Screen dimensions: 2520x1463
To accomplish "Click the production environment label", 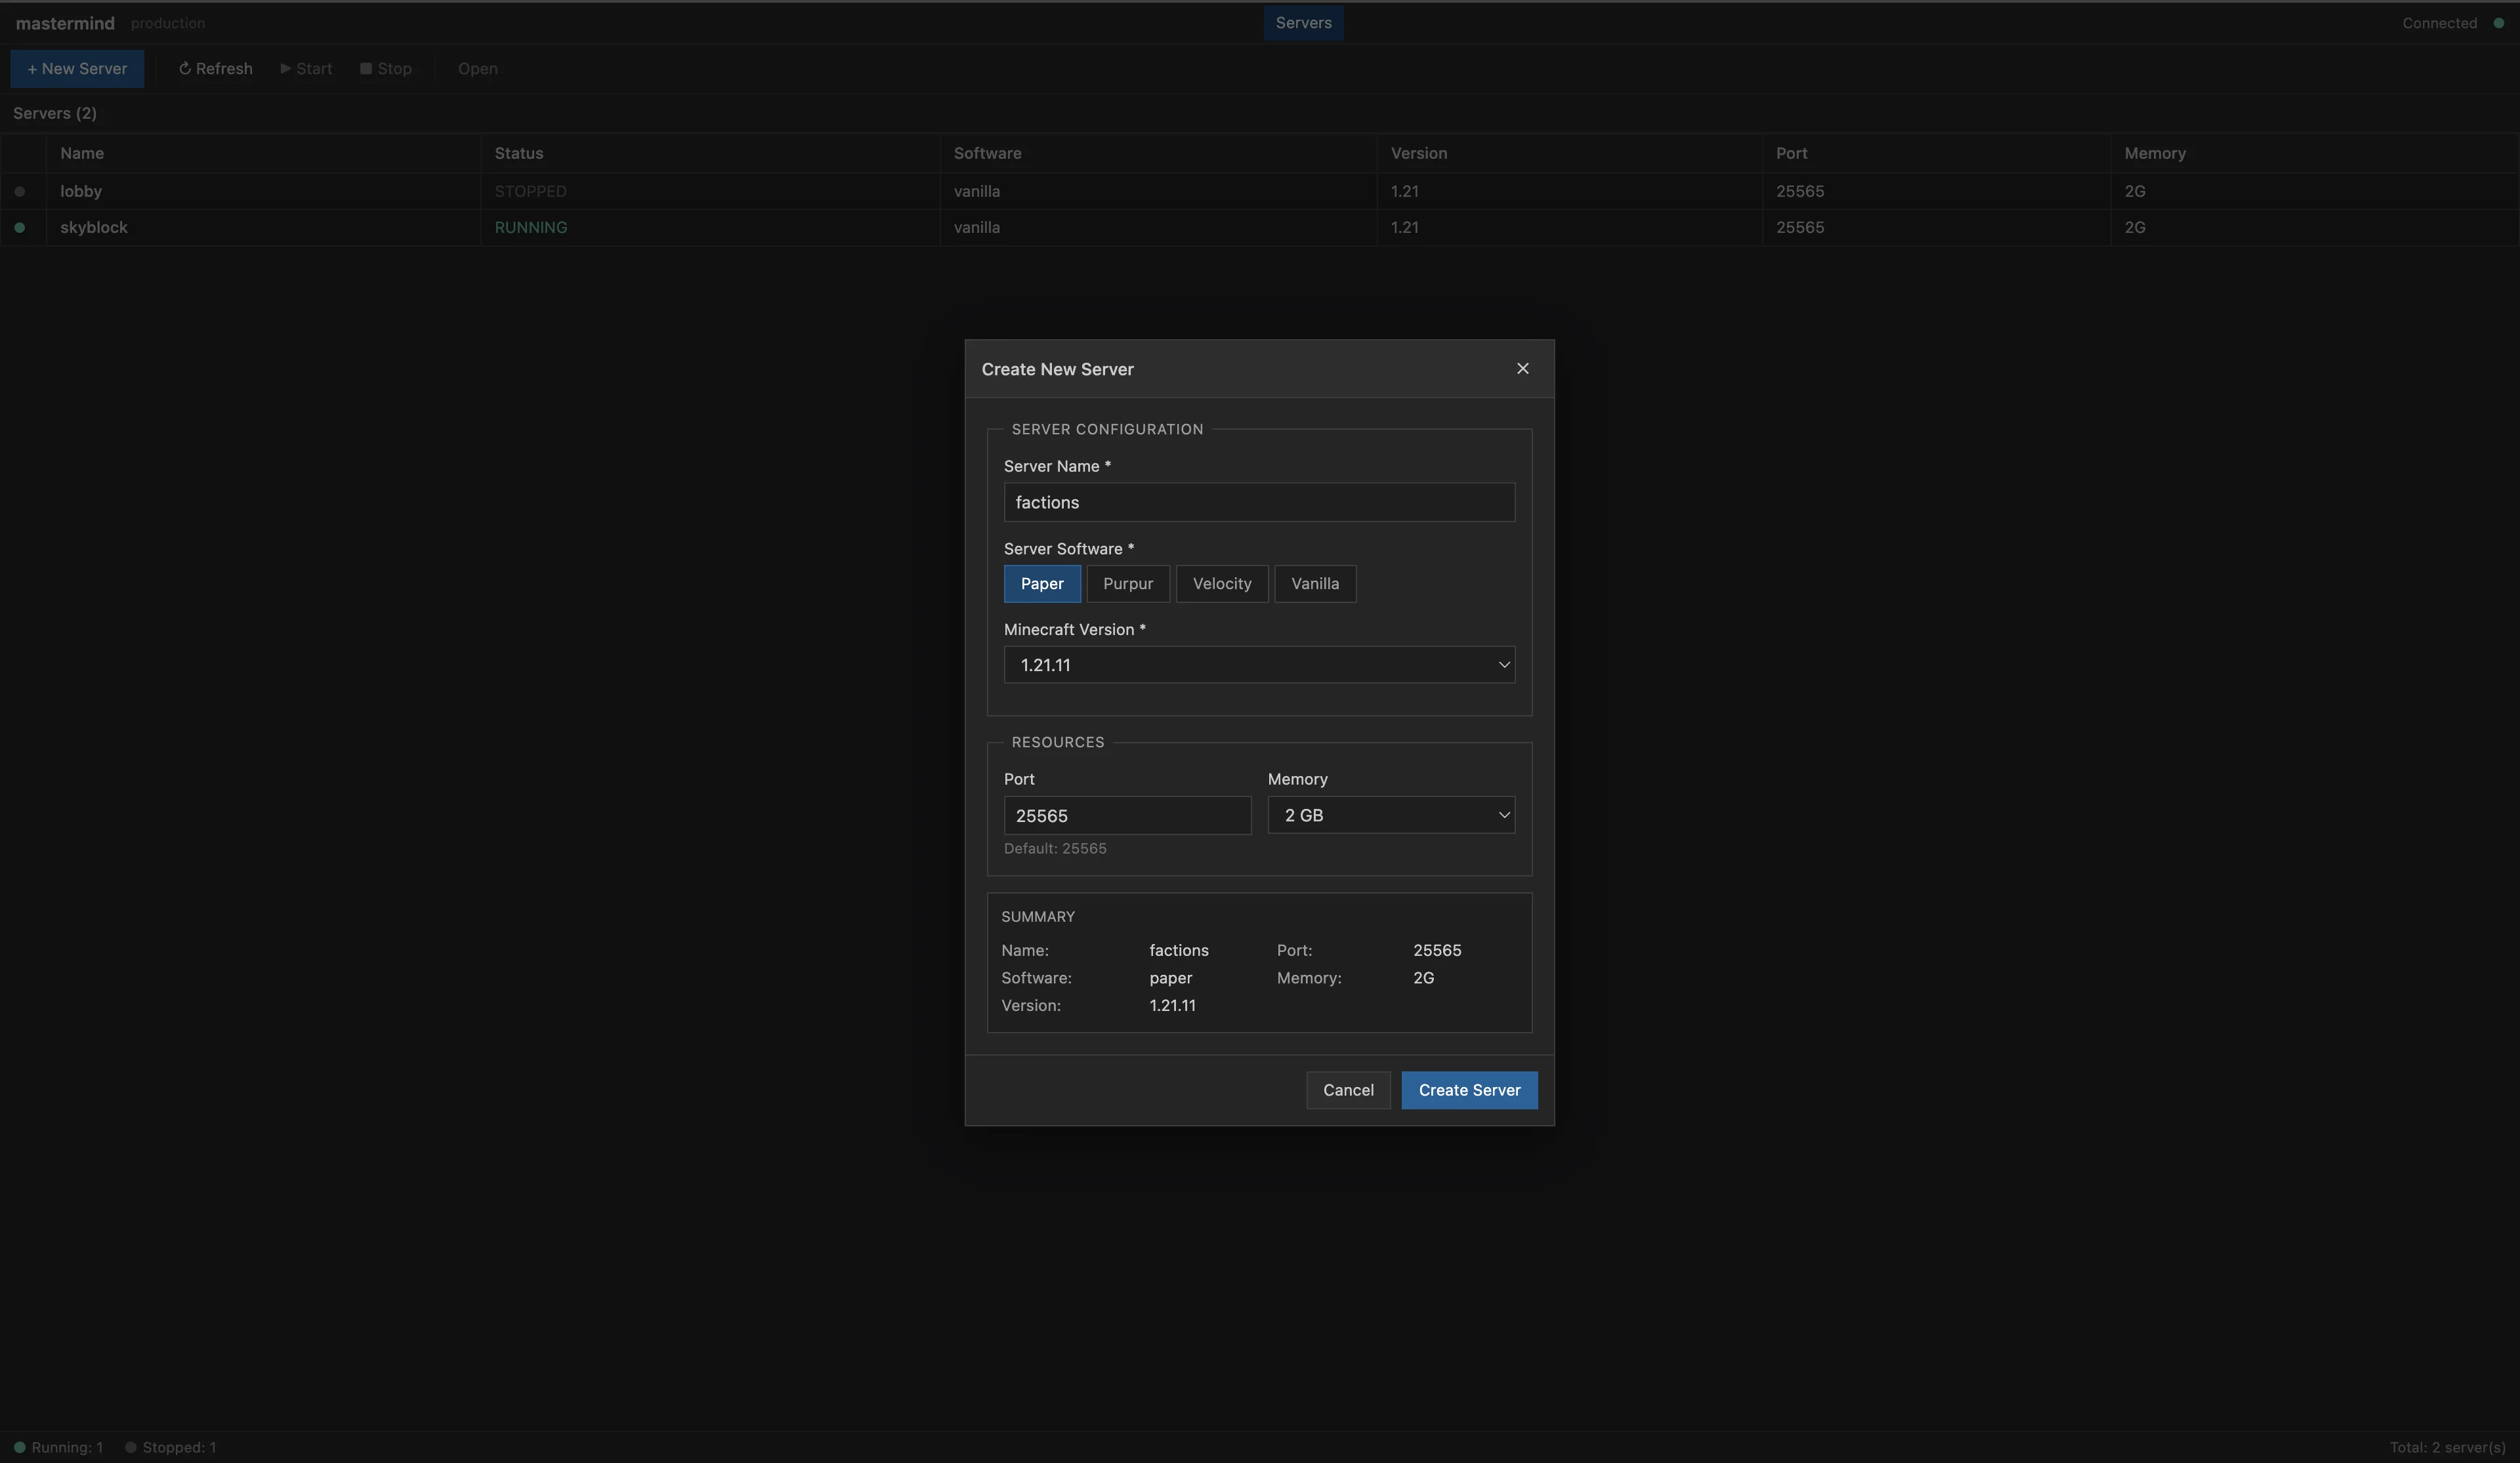I will (168, 23).
